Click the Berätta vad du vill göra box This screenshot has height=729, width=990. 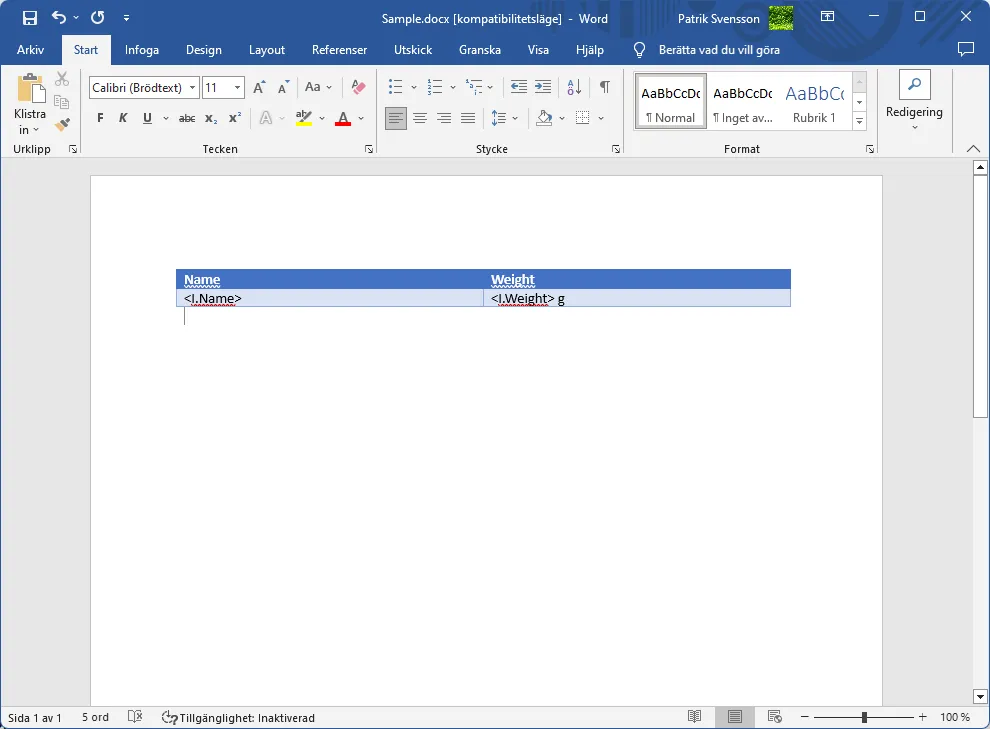pos(719,50)
